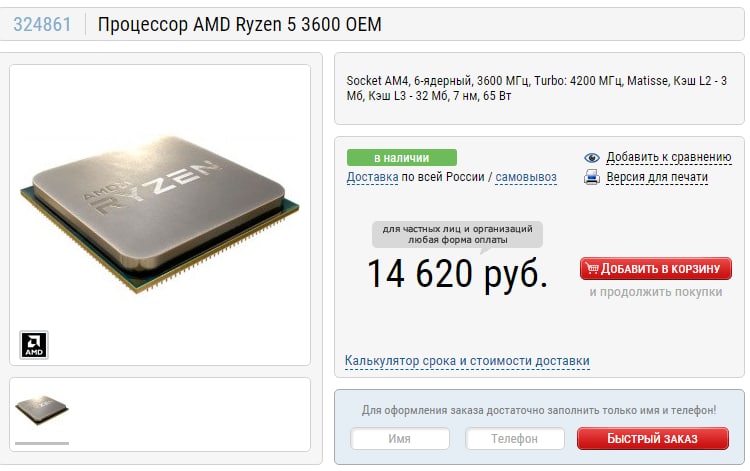Click the eye icon for comparison
Viewport: 750px width, 471px height.
[x=592, y=157]
